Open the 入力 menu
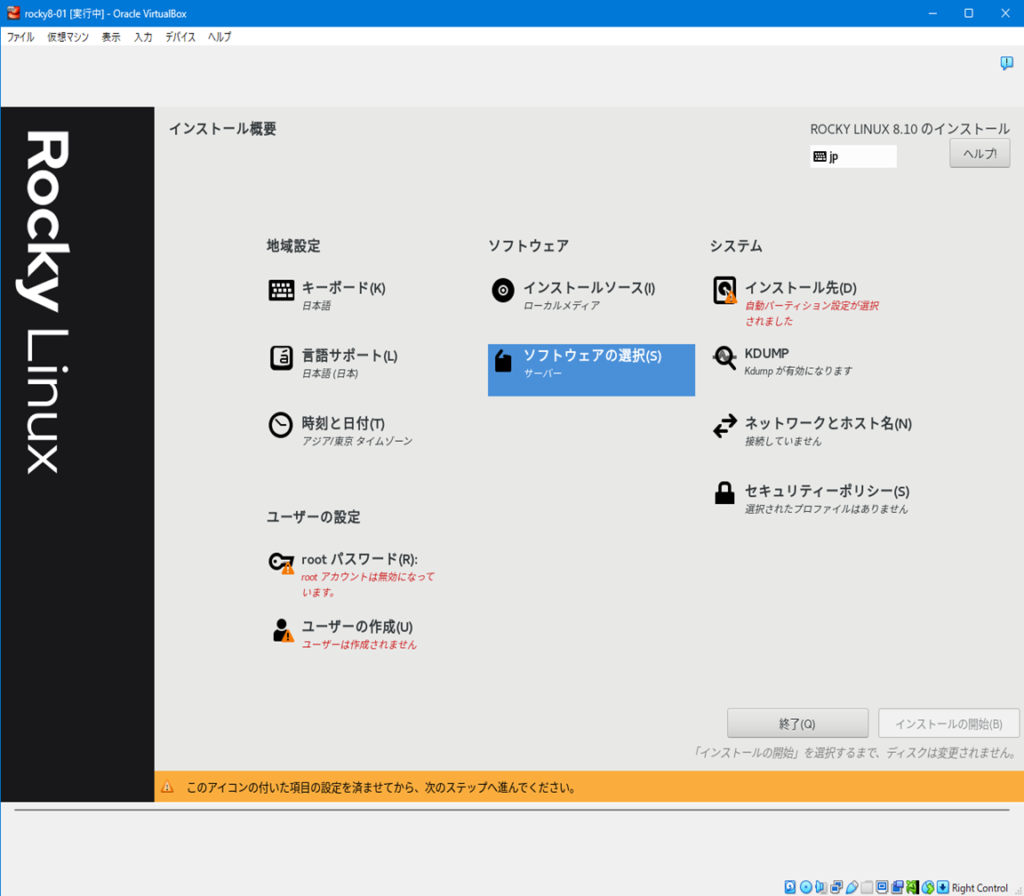Viewport: 1024px width, 896px height. [x=143, y=37]
